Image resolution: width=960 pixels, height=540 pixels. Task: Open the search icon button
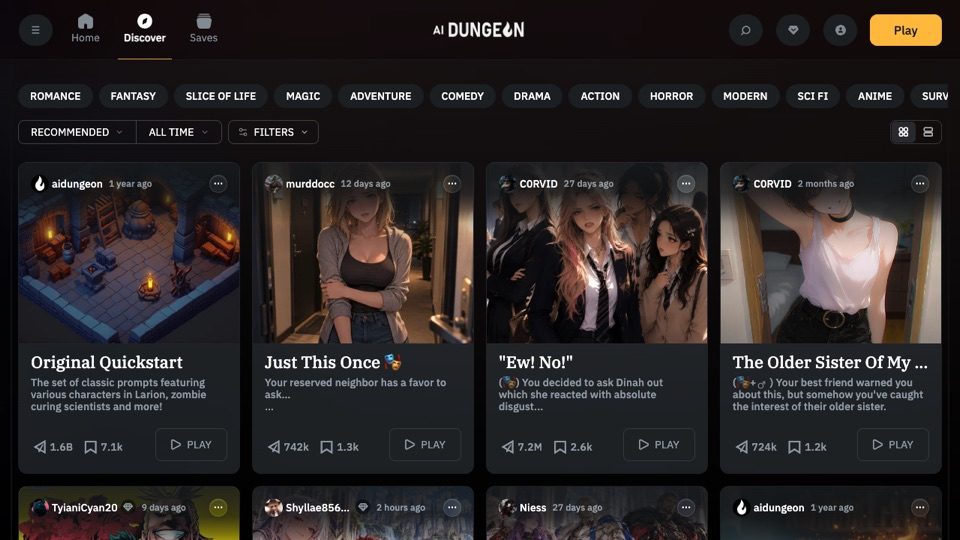pos(746,30)
